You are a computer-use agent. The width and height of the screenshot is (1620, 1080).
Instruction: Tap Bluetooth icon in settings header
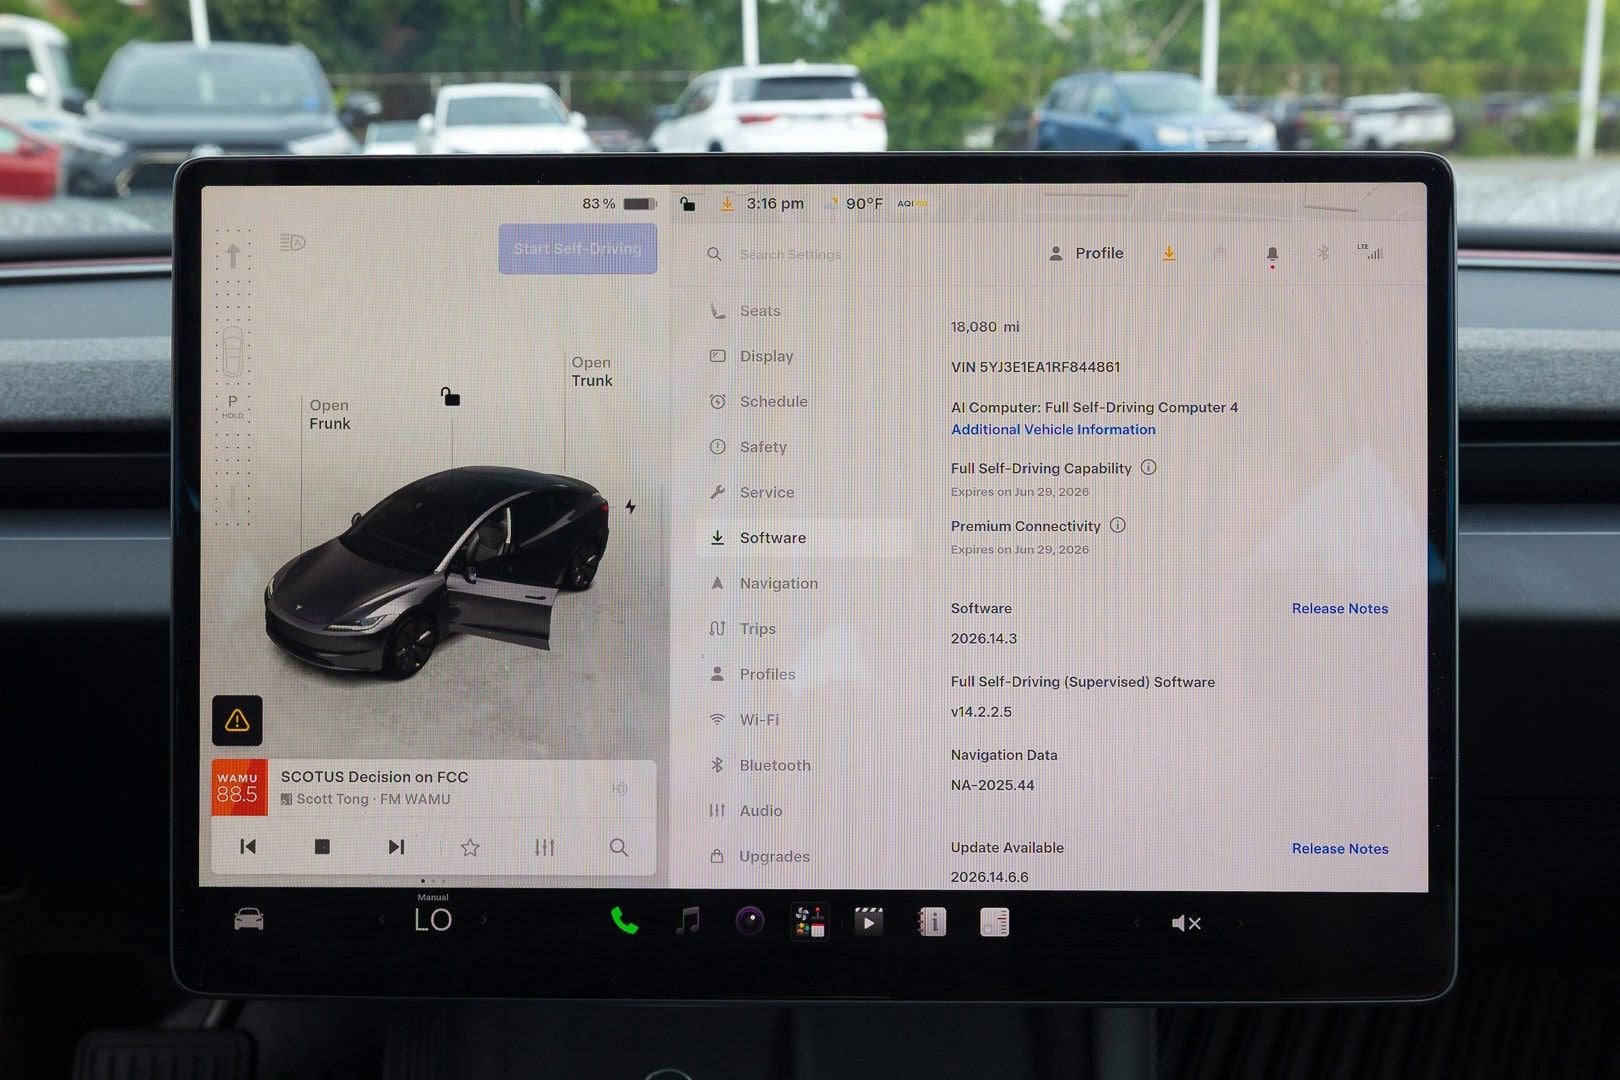(1322, 254)
